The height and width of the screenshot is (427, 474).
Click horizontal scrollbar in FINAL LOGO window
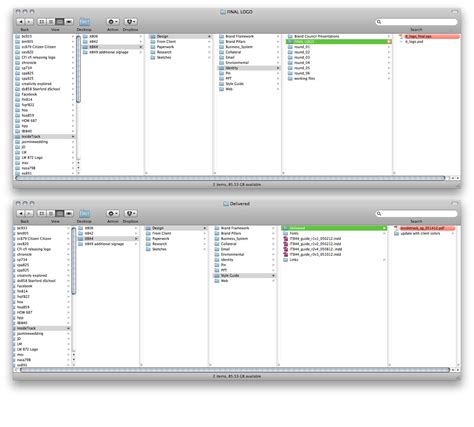(230, 178)
